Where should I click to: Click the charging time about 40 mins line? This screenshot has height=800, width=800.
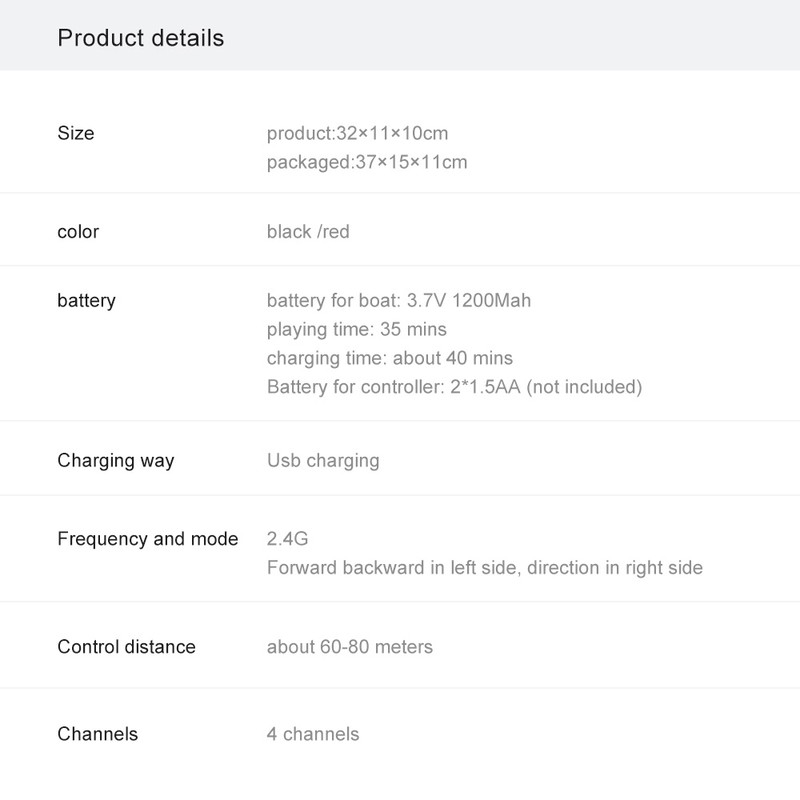click(390, 358)
